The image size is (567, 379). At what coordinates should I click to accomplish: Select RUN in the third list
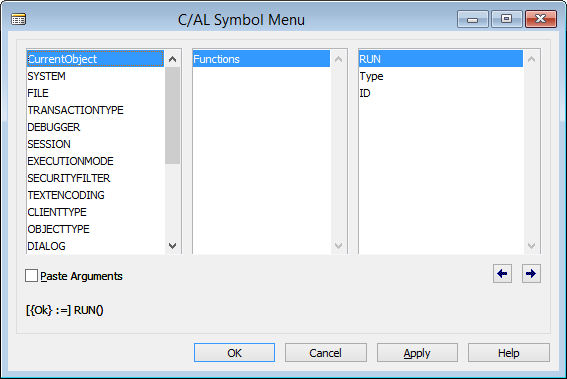coord(441,59)
